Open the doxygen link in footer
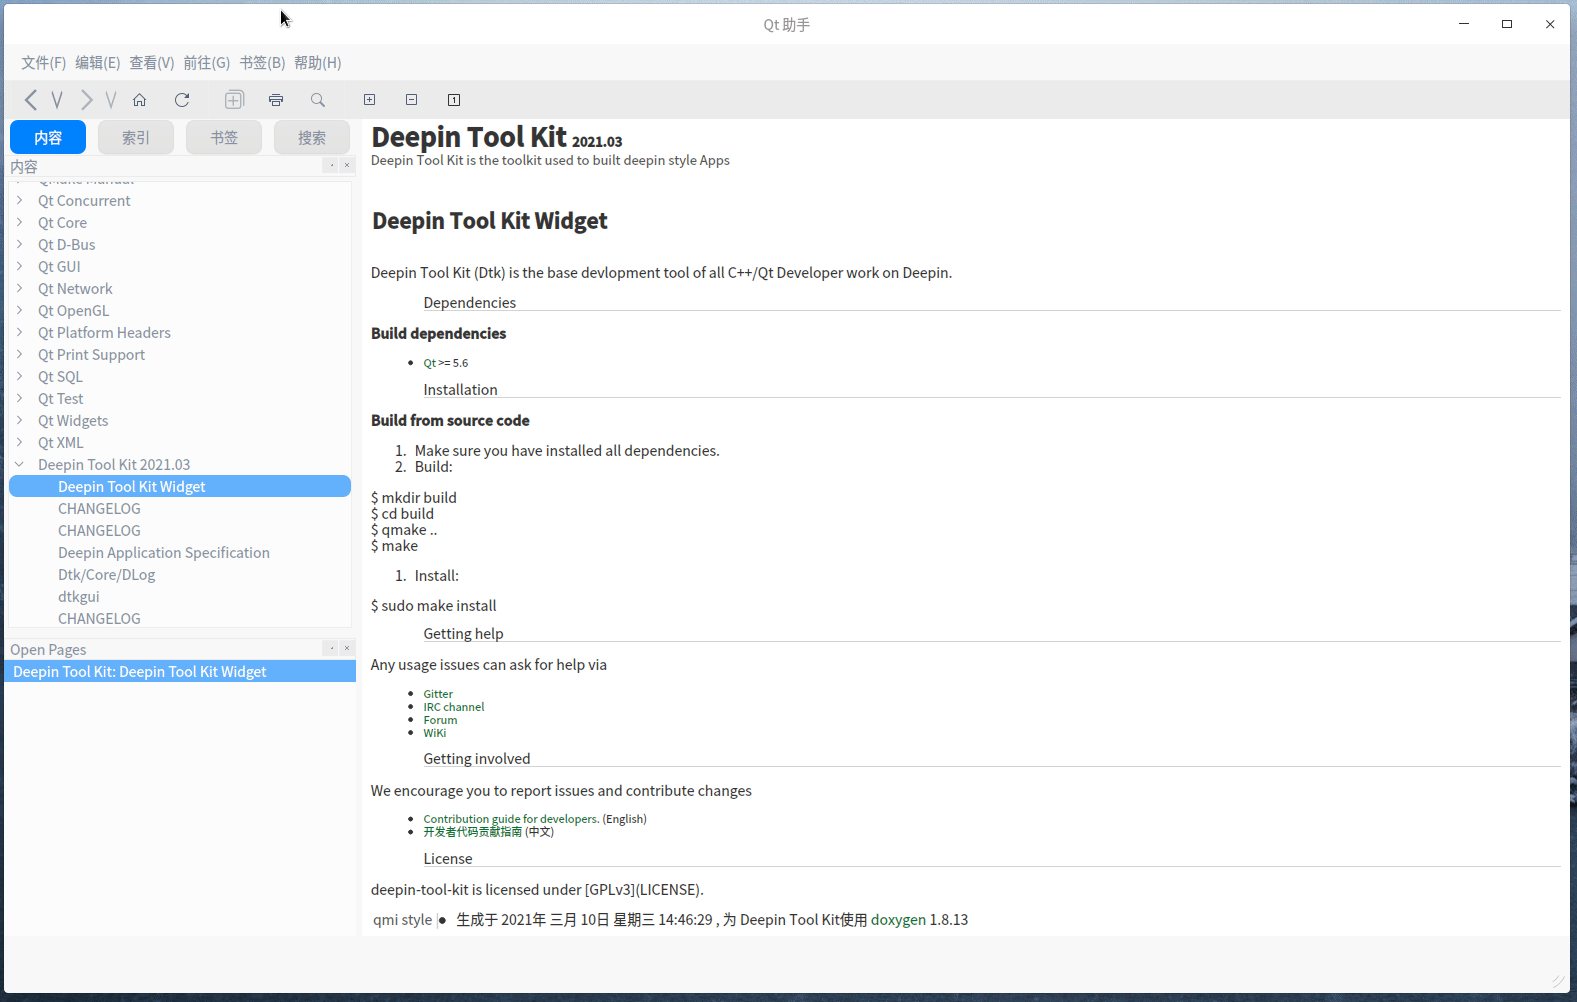1577x1002 pixels. (898, 920)
